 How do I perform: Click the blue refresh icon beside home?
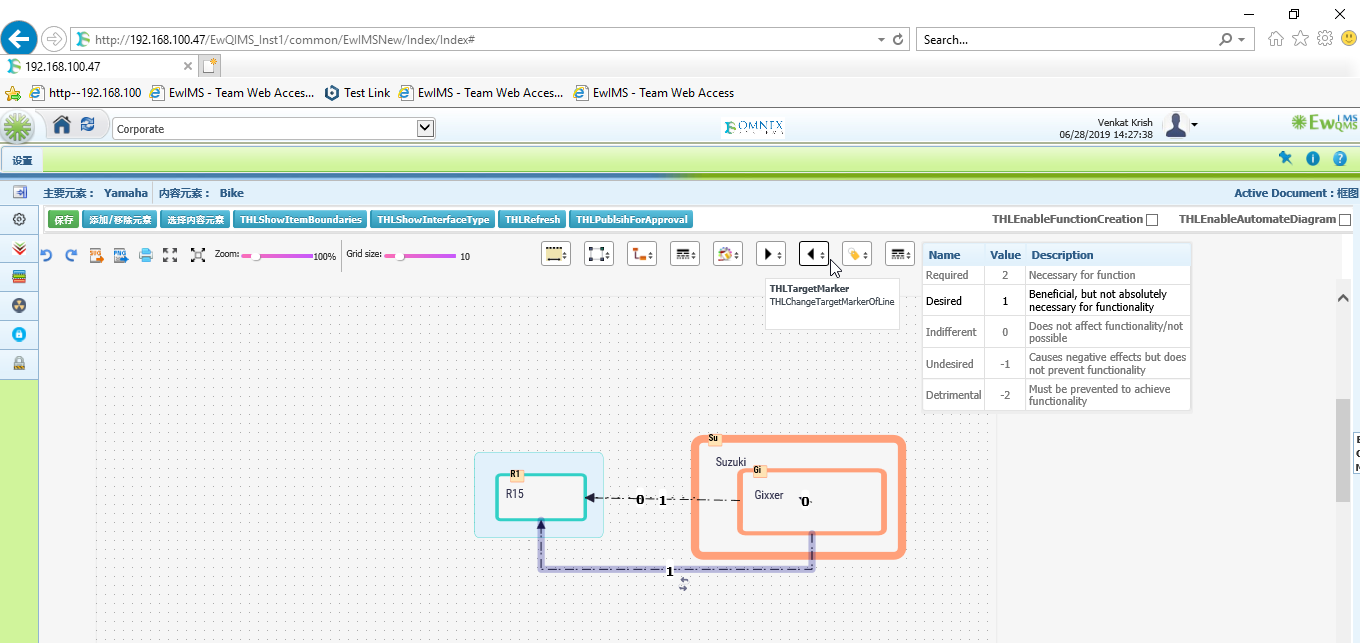88,125
